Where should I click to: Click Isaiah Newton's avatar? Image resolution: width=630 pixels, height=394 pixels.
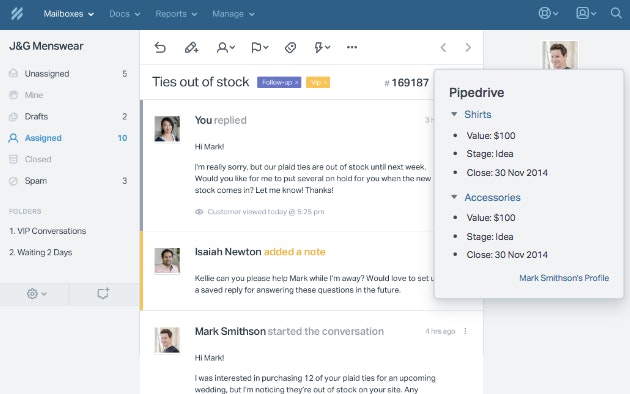[x=167, y=261]
